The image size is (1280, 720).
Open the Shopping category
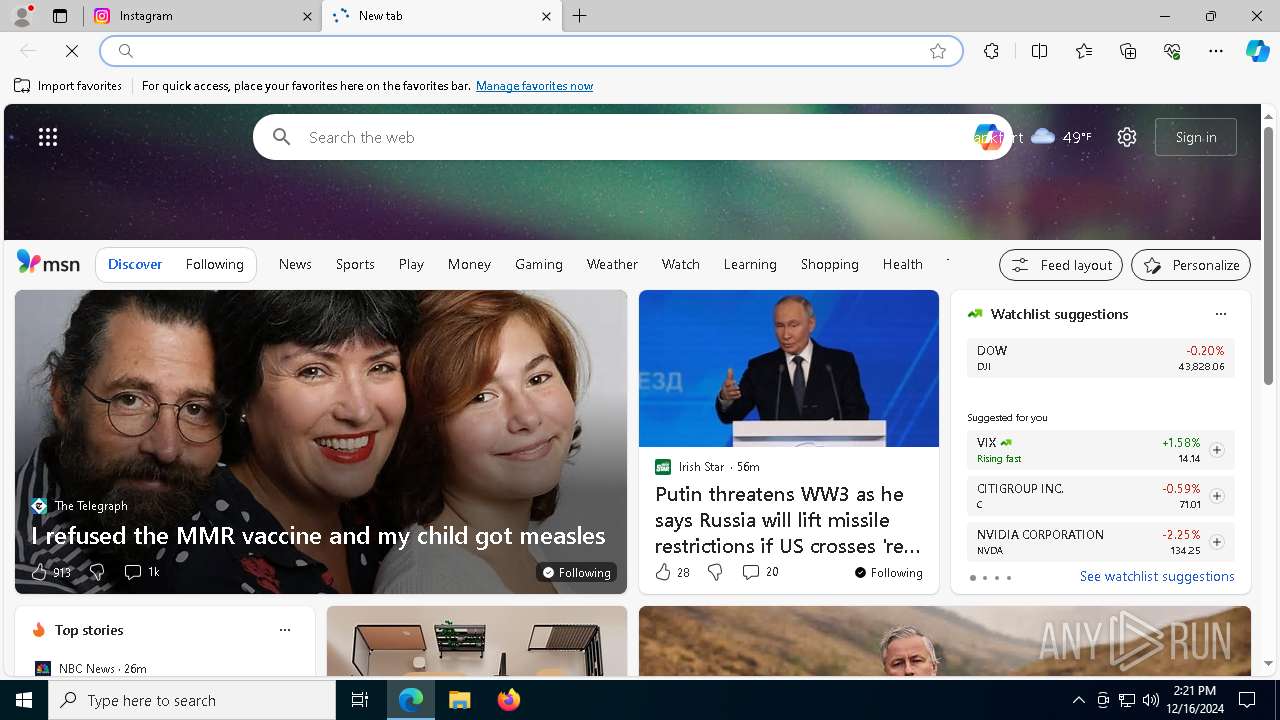(830, 264)
